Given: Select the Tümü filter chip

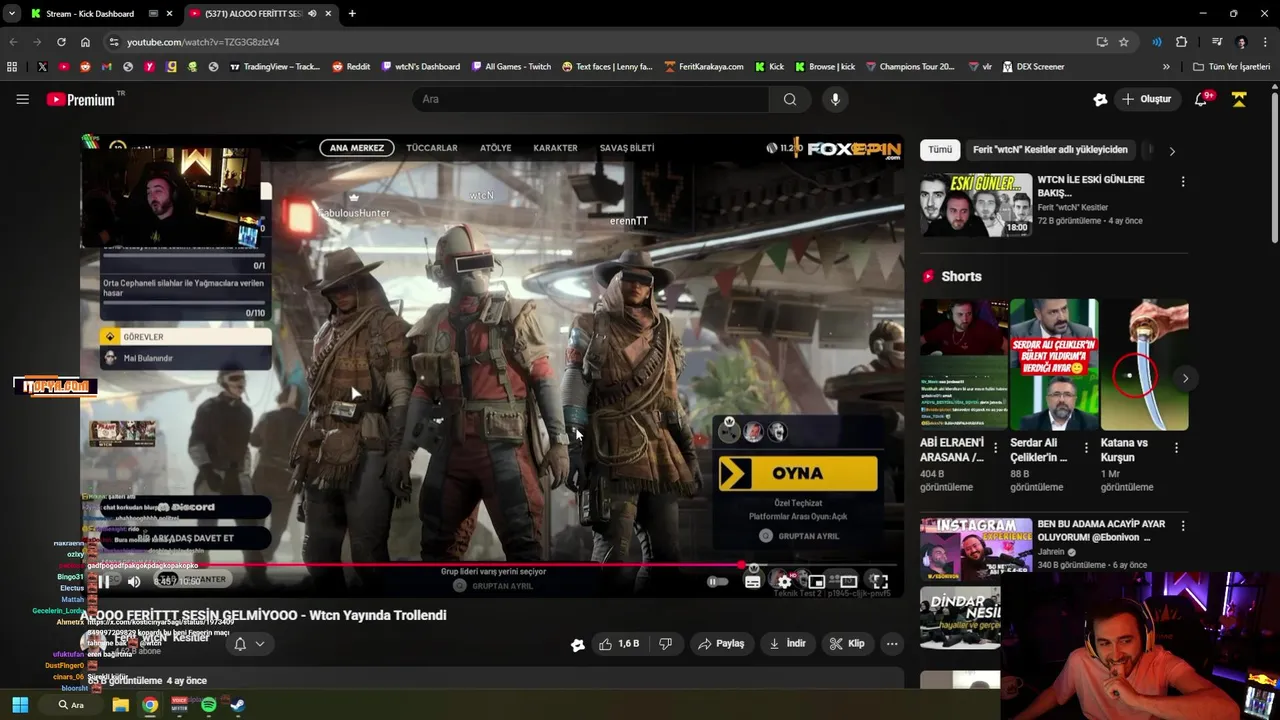Looking at the screenshot, I should (x=940, y=150).
